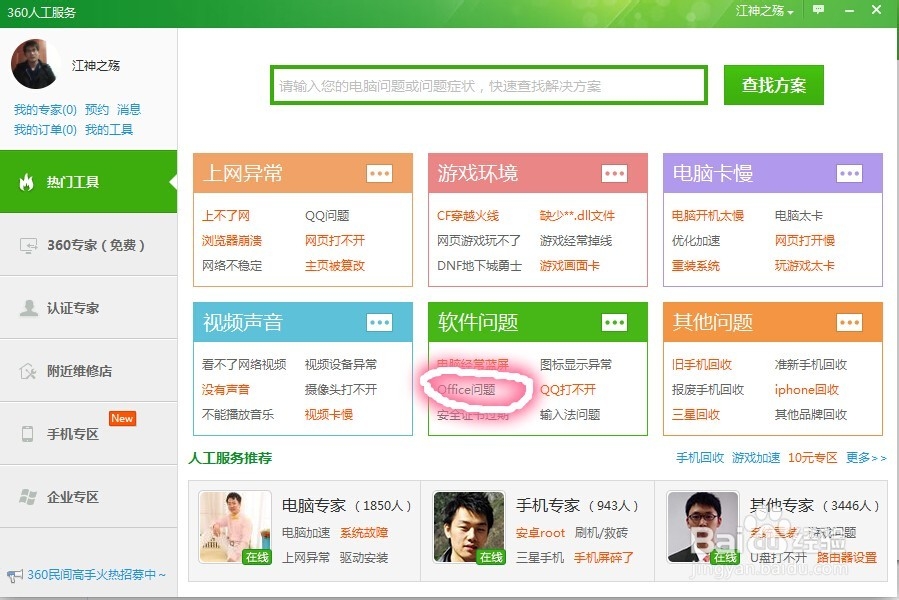Click the 没有声音 link

(x=226, y=389)
